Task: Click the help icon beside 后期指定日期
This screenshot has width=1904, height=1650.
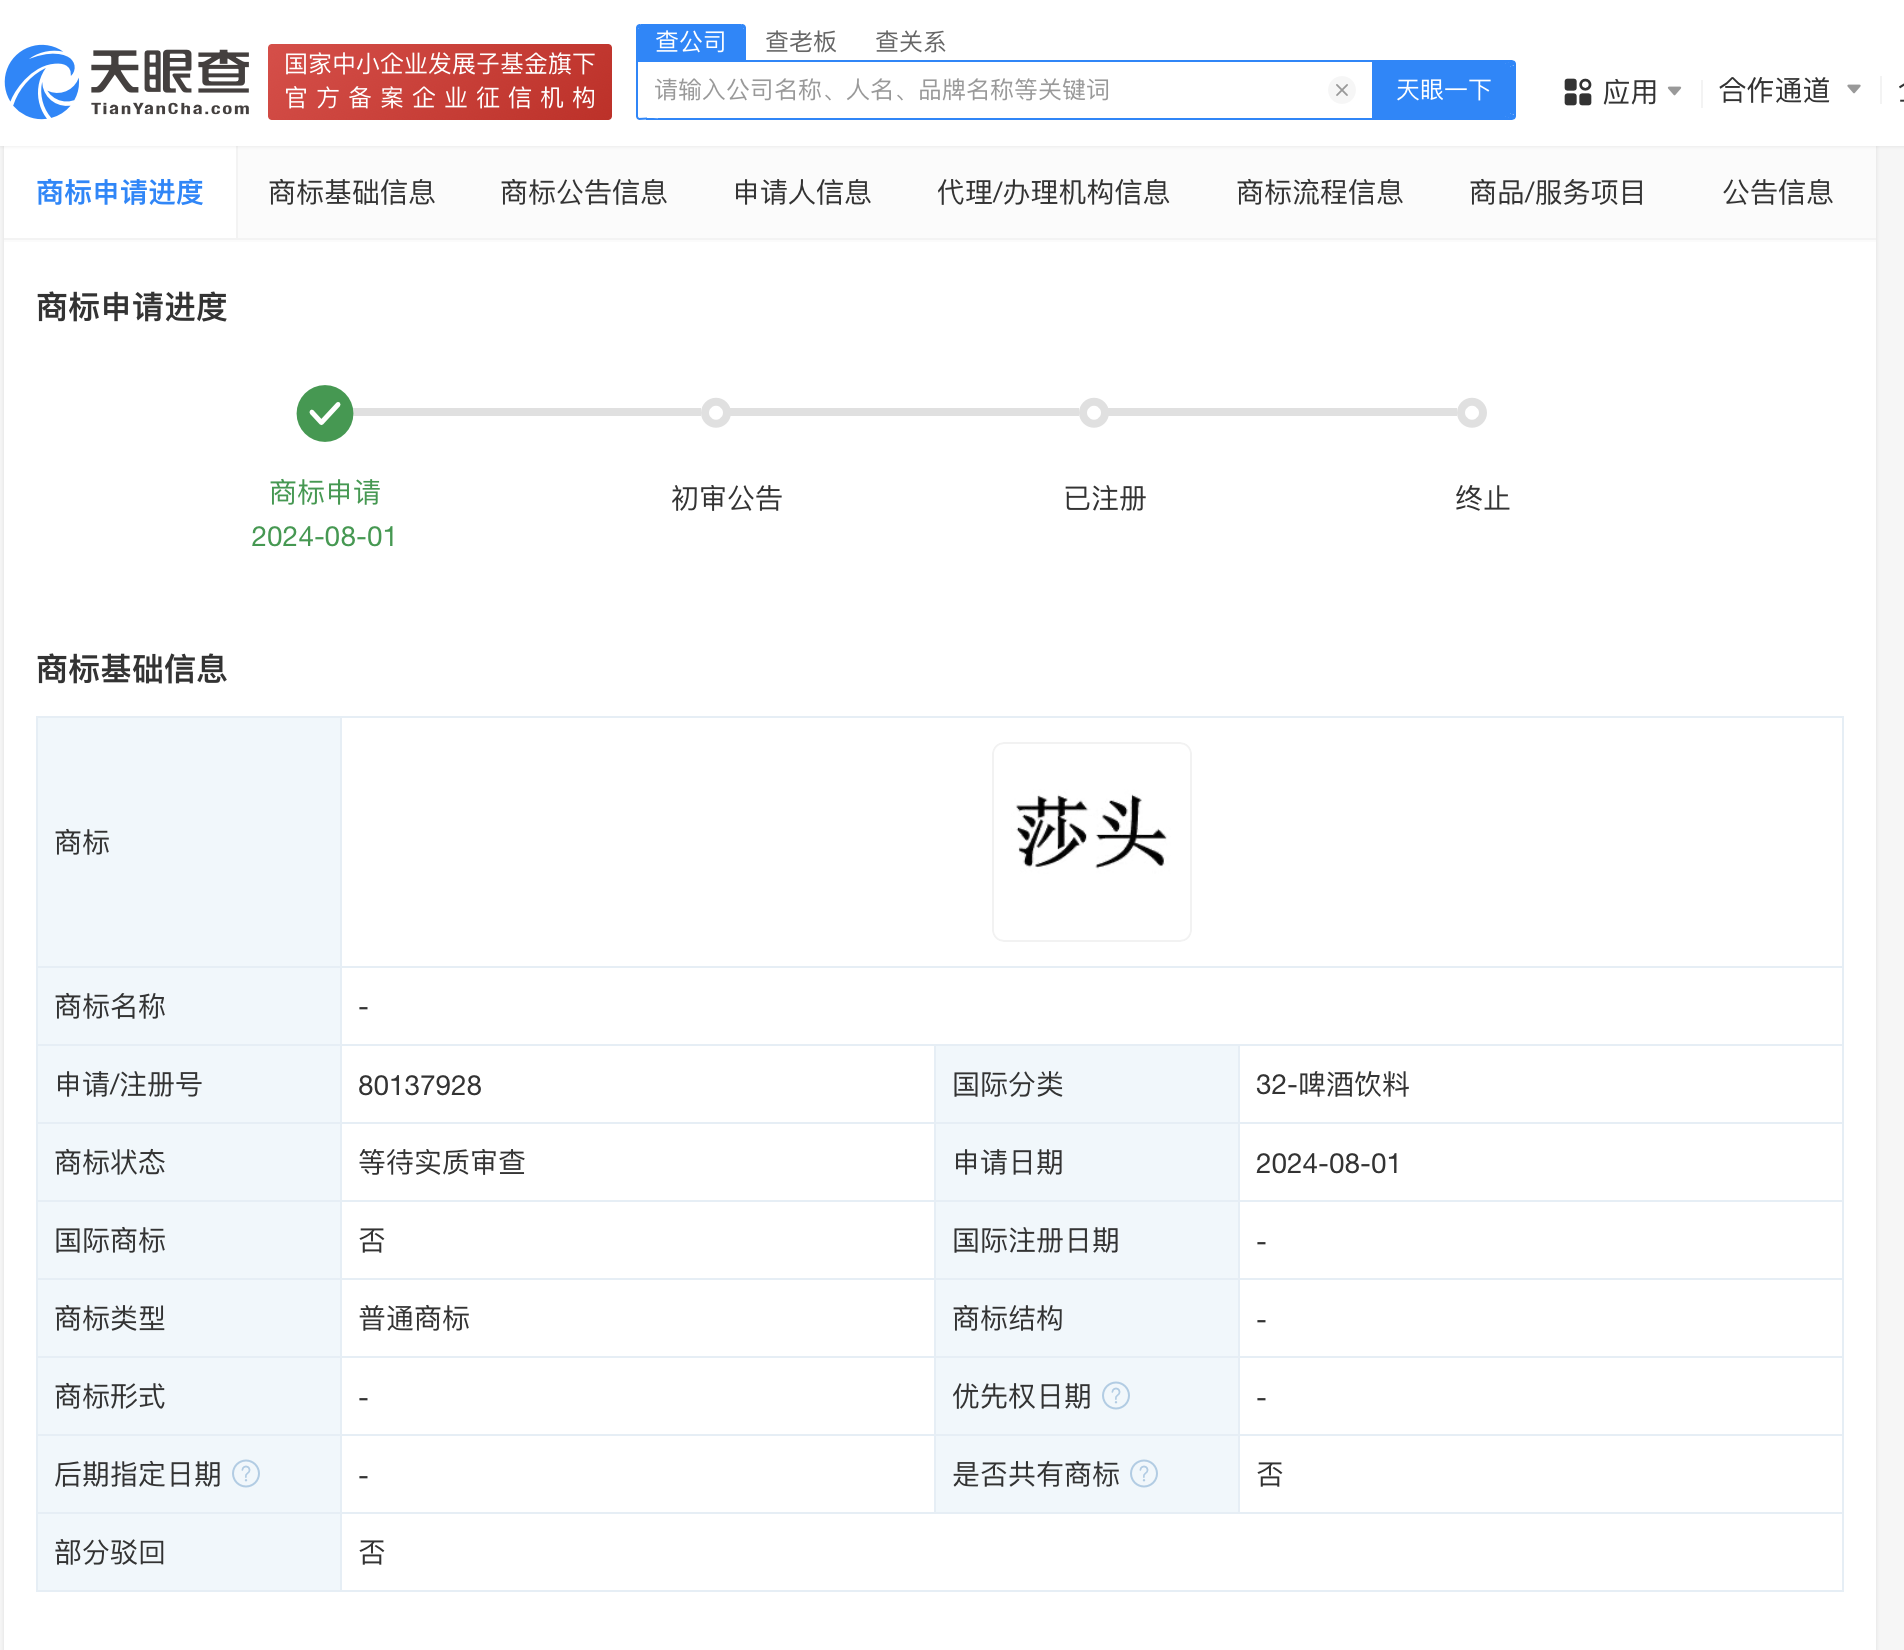Action: pyautogui.click(x=246, y=1473)
